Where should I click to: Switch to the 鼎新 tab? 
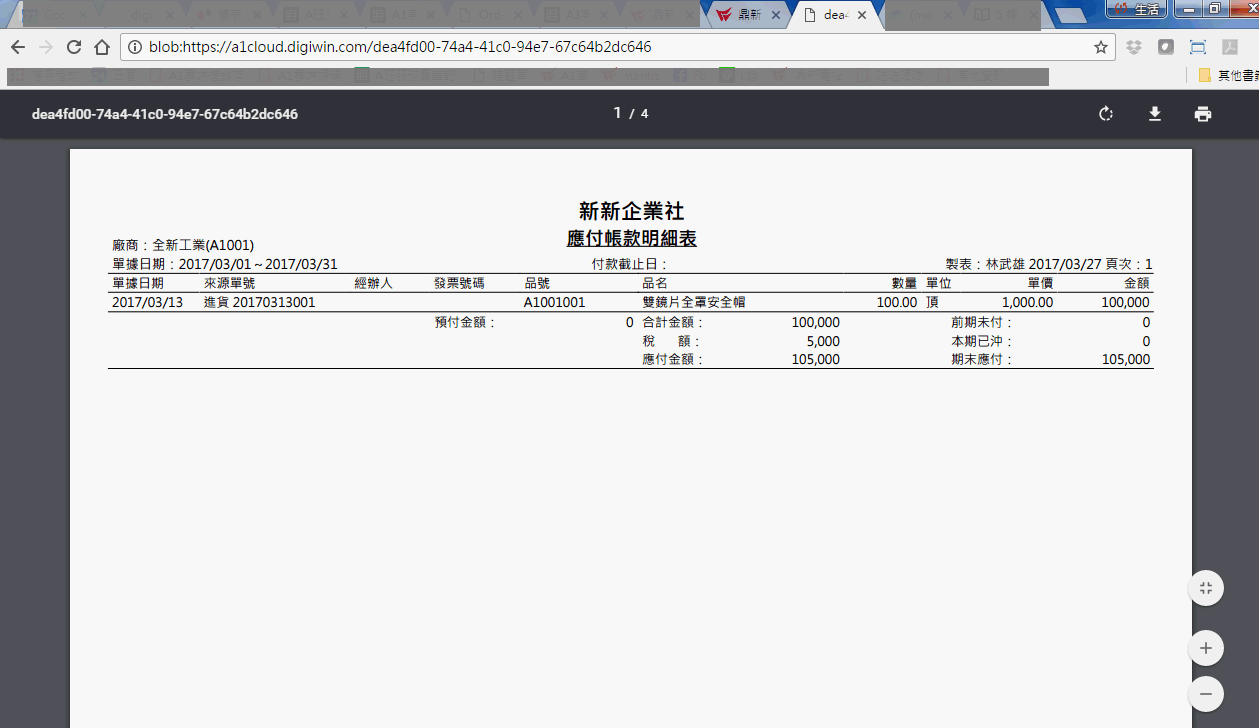(748, 15)
